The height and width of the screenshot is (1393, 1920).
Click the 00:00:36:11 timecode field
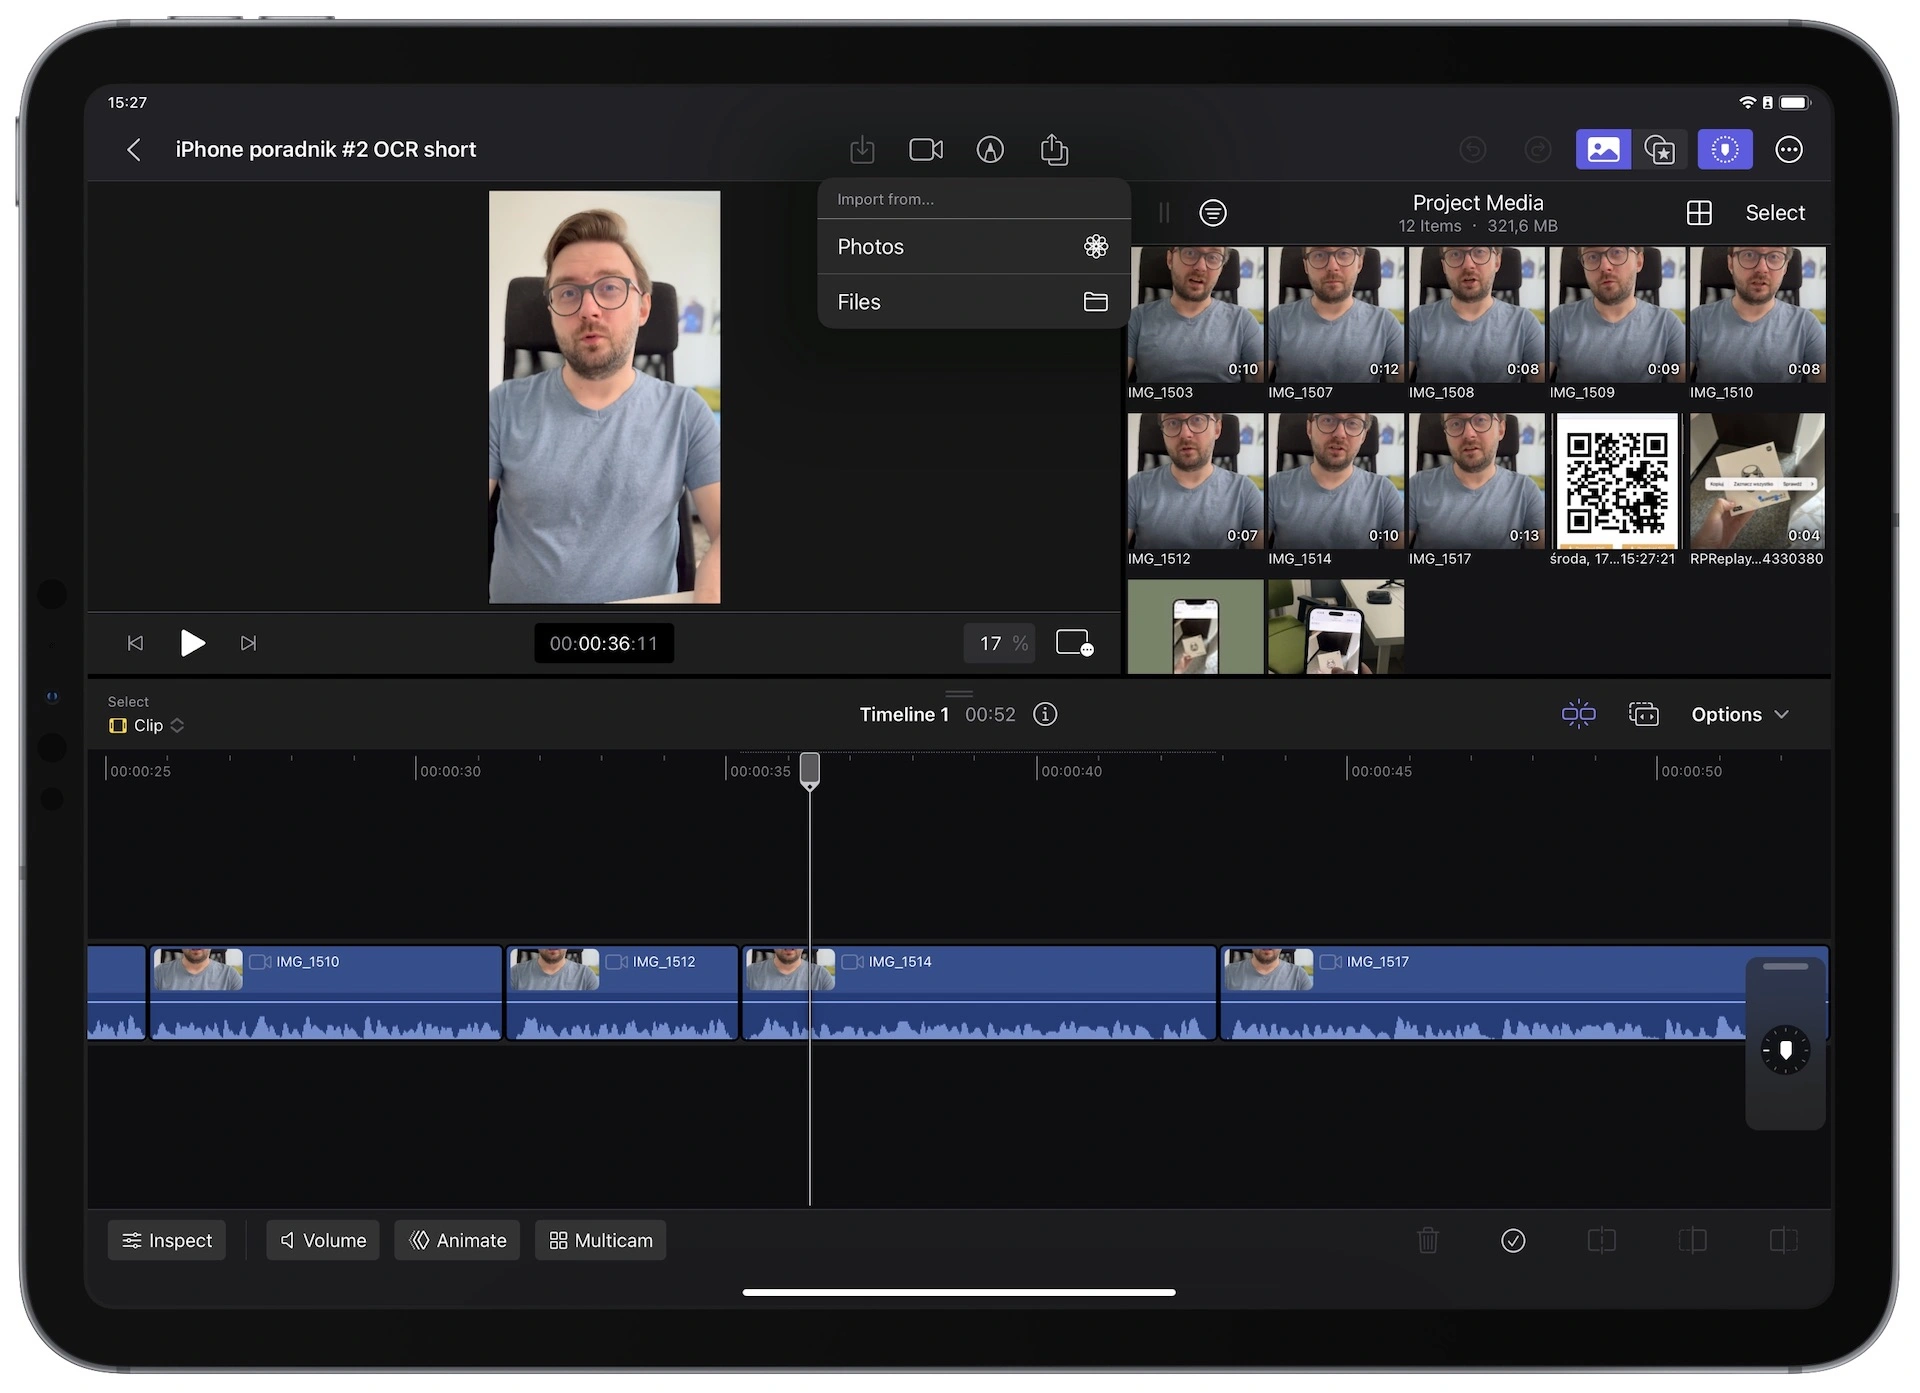[604, 643]
